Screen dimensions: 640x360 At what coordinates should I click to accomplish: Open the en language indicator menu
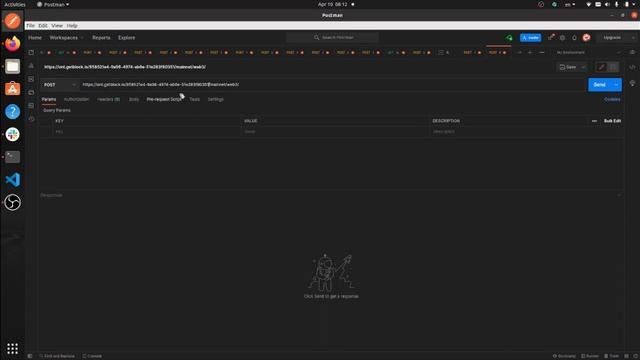570,4
